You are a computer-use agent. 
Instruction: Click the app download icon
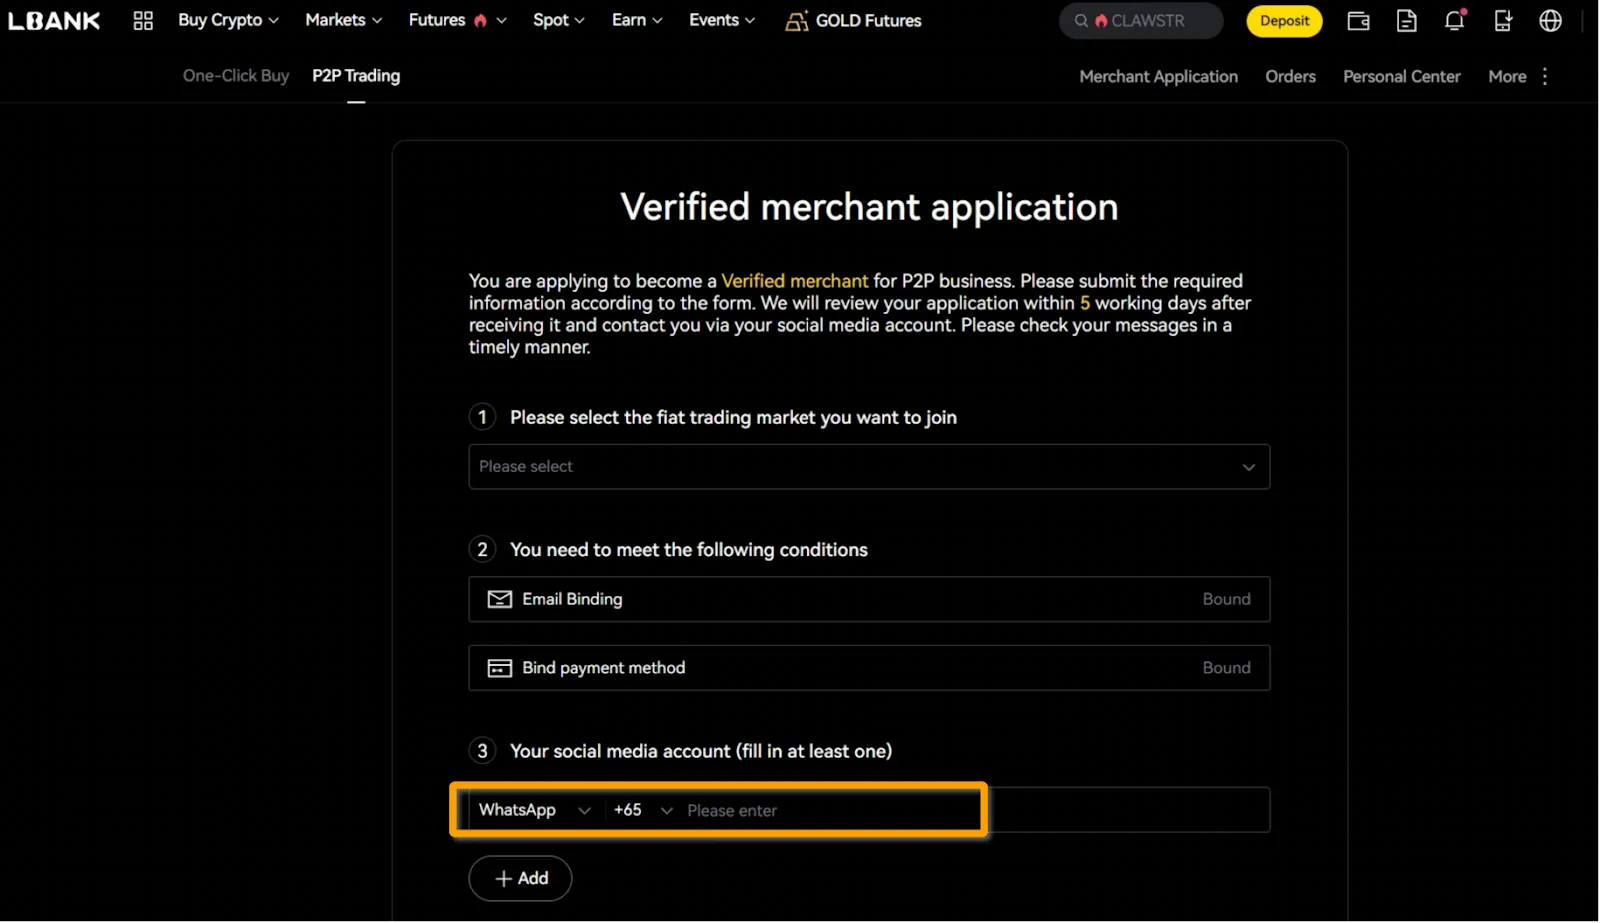[1502, 21]
